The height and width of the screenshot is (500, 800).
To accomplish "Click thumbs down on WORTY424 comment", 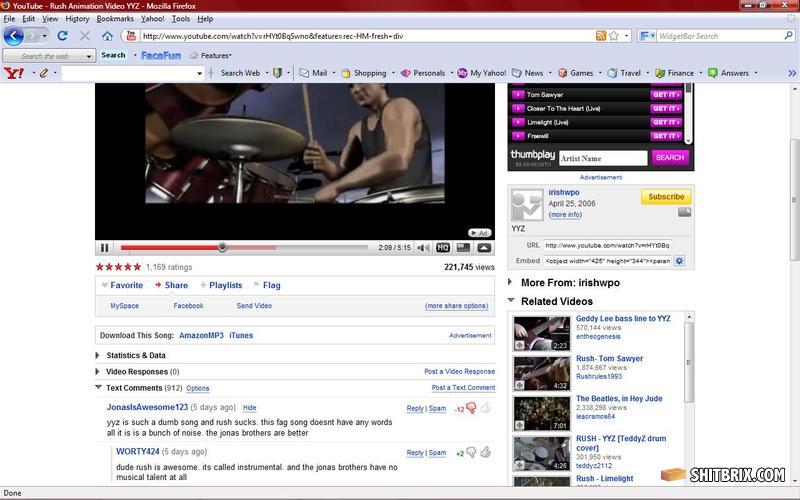I will 471,453.
